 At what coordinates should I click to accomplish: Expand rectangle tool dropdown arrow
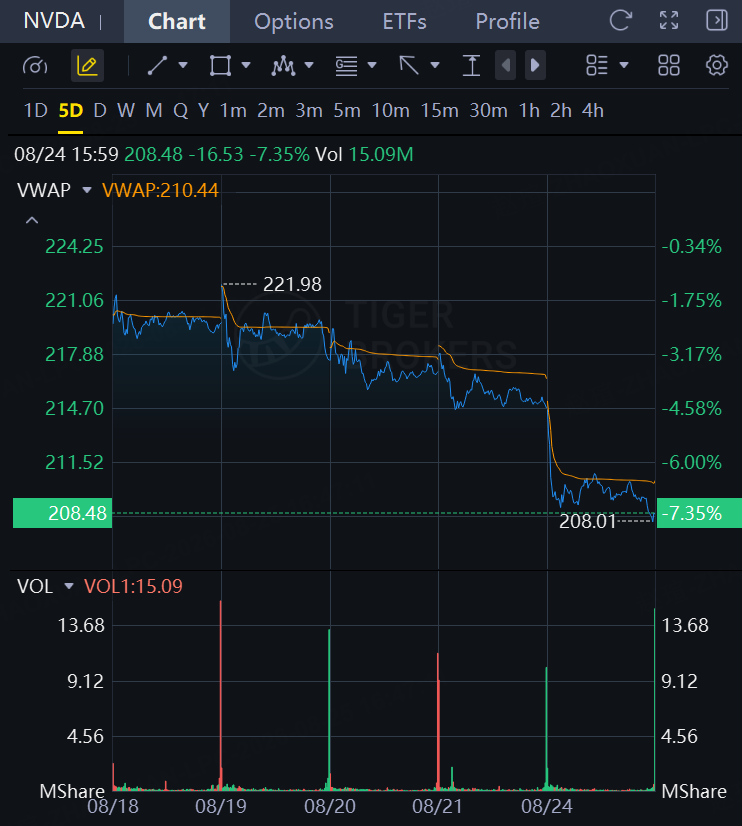[246, 65]
